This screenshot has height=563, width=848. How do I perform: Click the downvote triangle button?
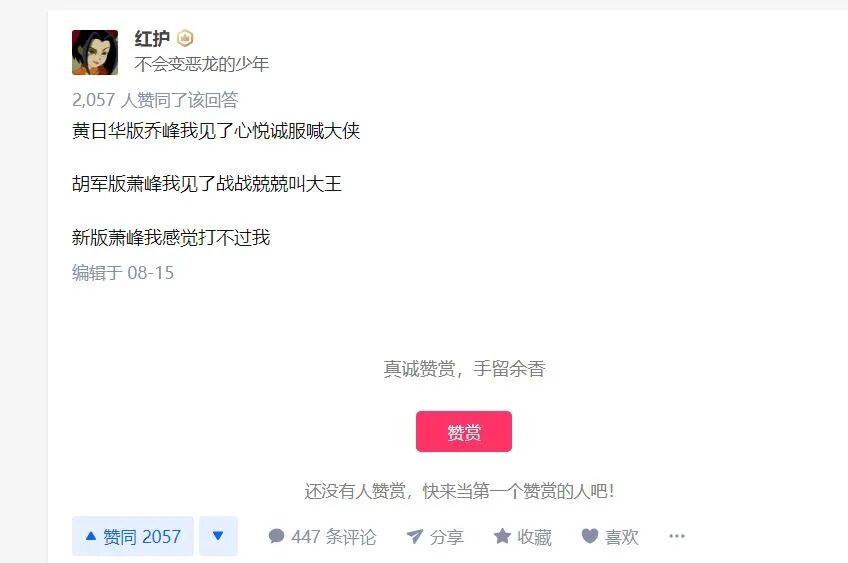pos(218,536)
